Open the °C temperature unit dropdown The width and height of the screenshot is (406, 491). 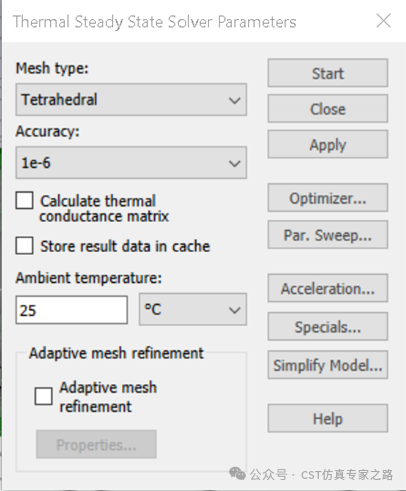[x=193, y=309]
